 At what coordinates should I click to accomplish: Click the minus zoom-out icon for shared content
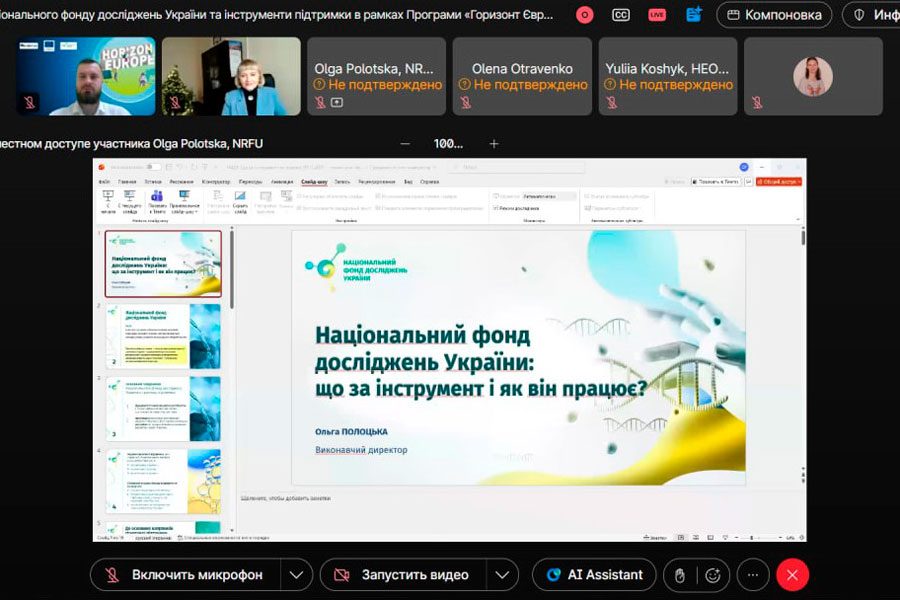[405, 143]
